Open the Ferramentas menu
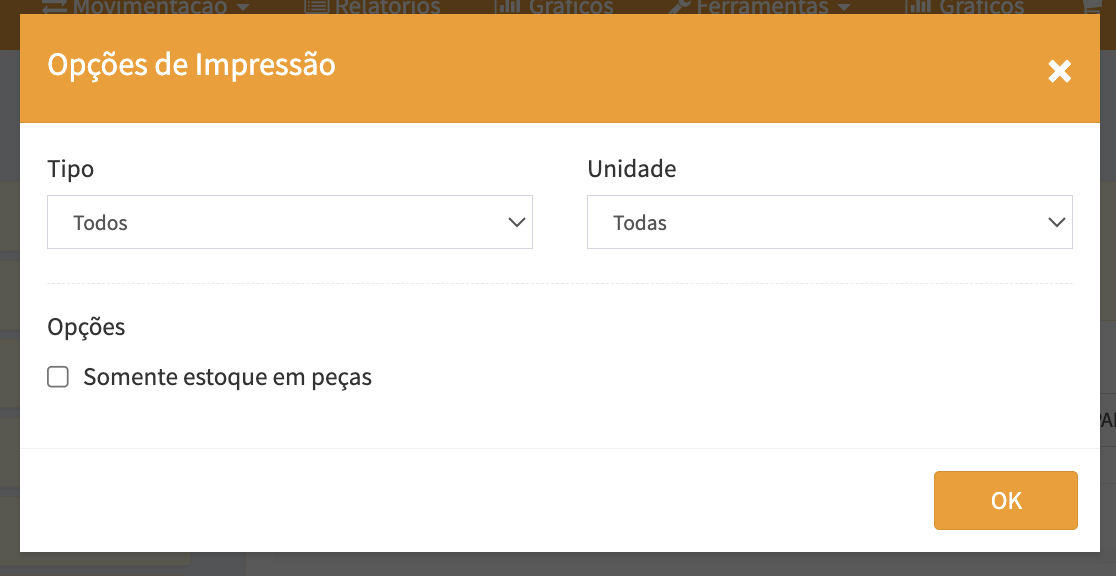Screen dimensions: 1116x576 point(764,7)
